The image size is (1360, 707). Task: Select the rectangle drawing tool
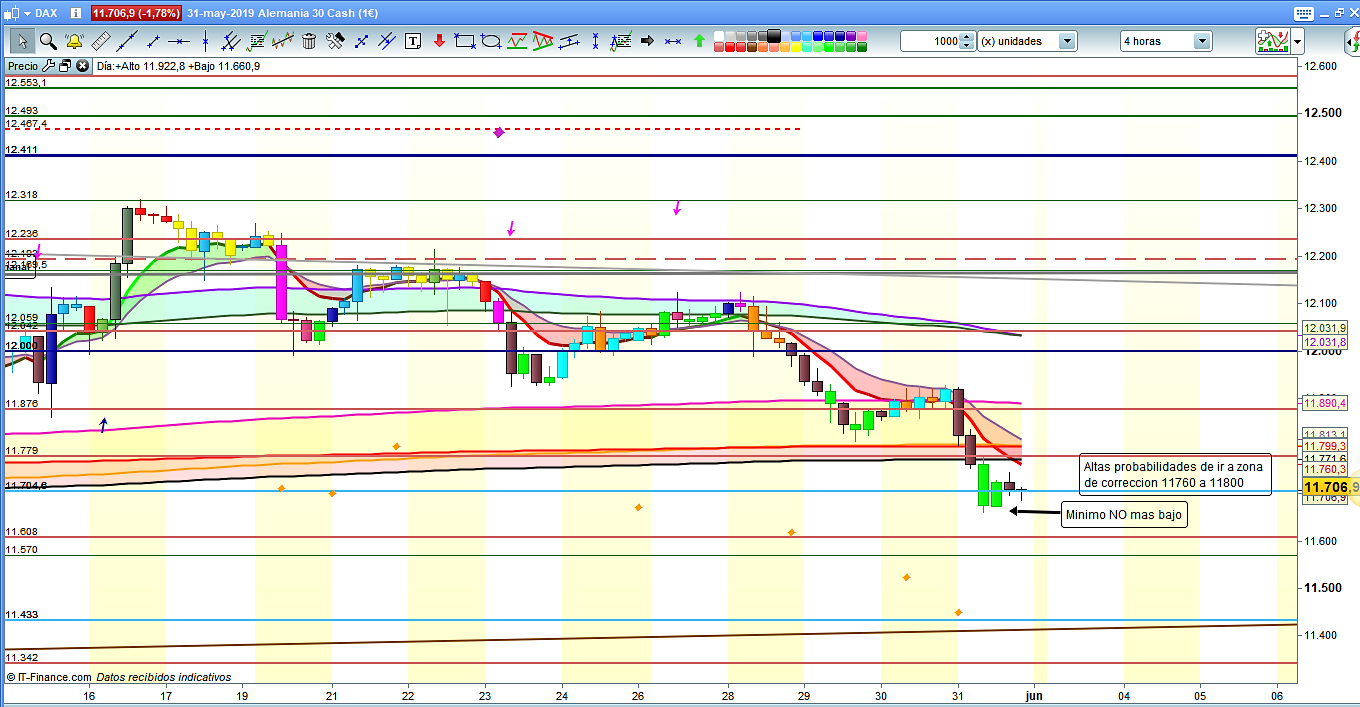click(464, 41)
